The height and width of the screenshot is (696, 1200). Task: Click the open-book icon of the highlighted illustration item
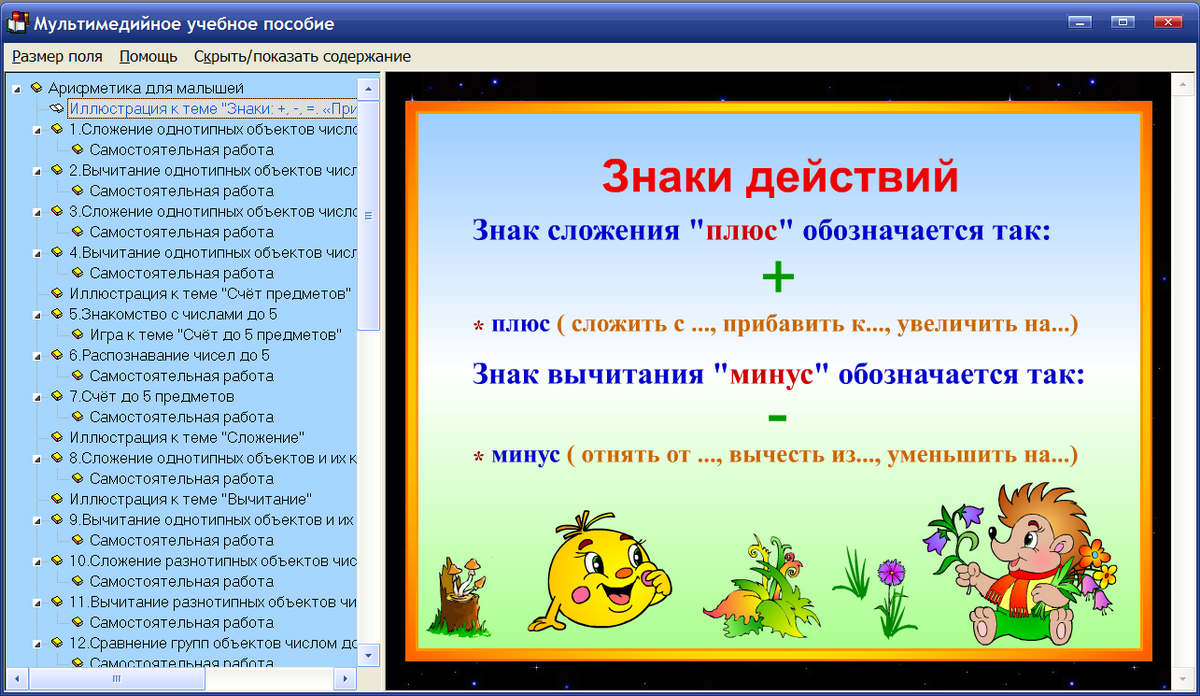tap(57, 108)
